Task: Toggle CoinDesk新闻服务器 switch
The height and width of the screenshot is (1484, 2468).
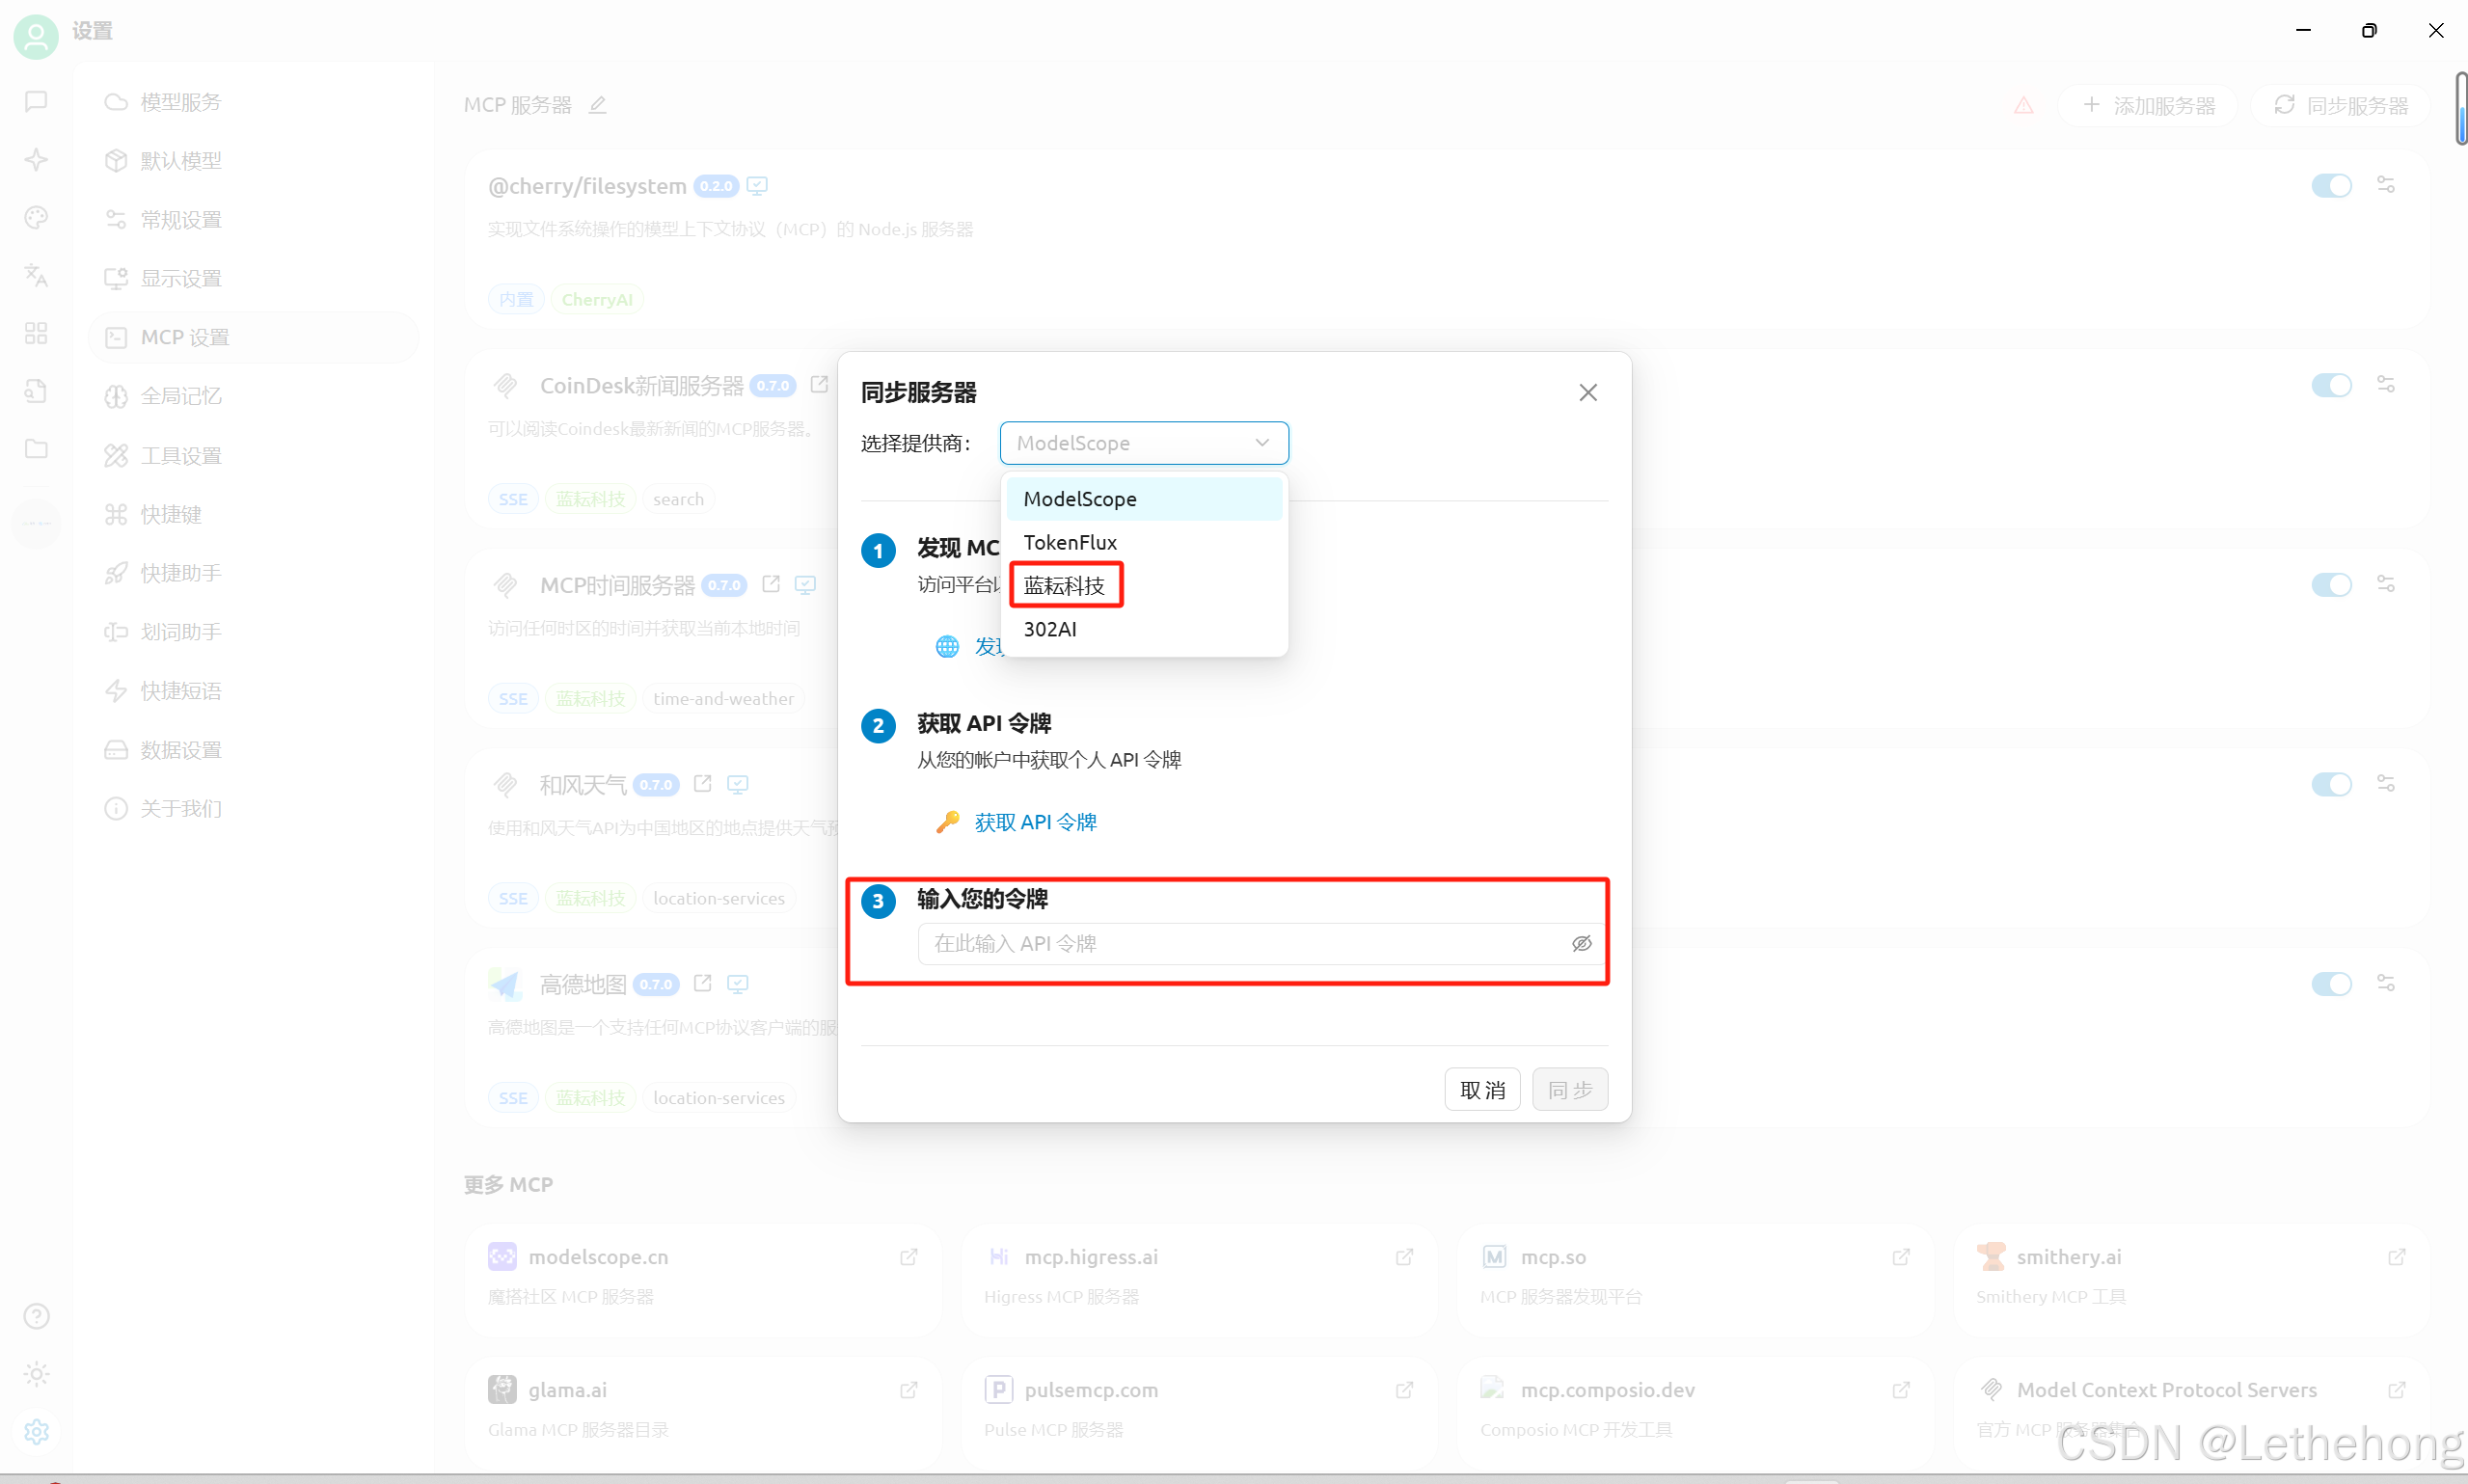Action: 2331,385
